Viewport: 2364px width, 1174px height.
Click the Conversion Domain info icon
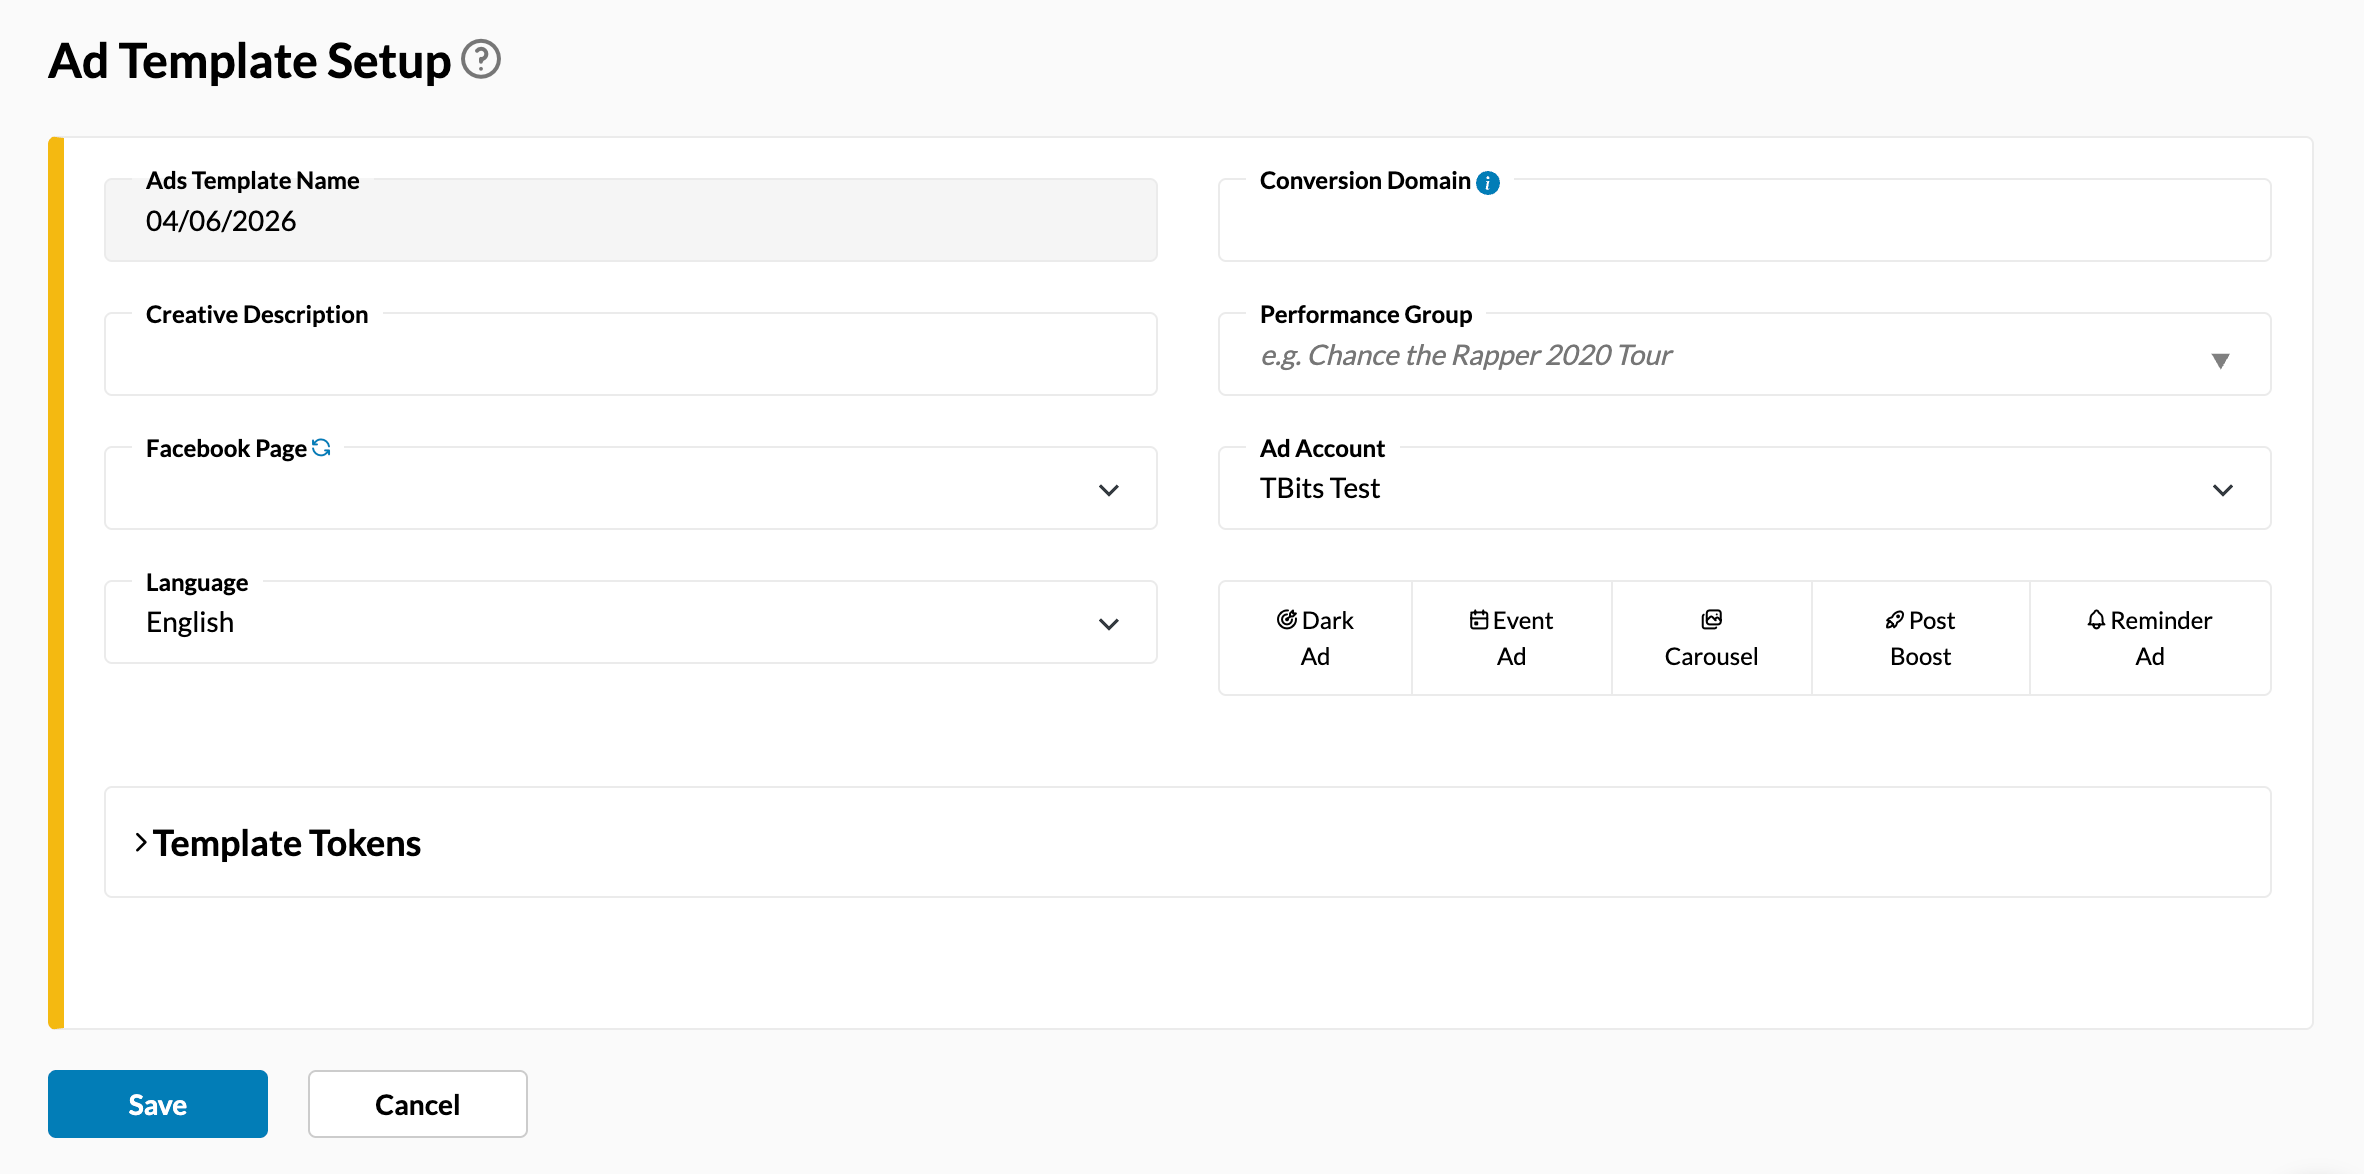point(1488,183)
